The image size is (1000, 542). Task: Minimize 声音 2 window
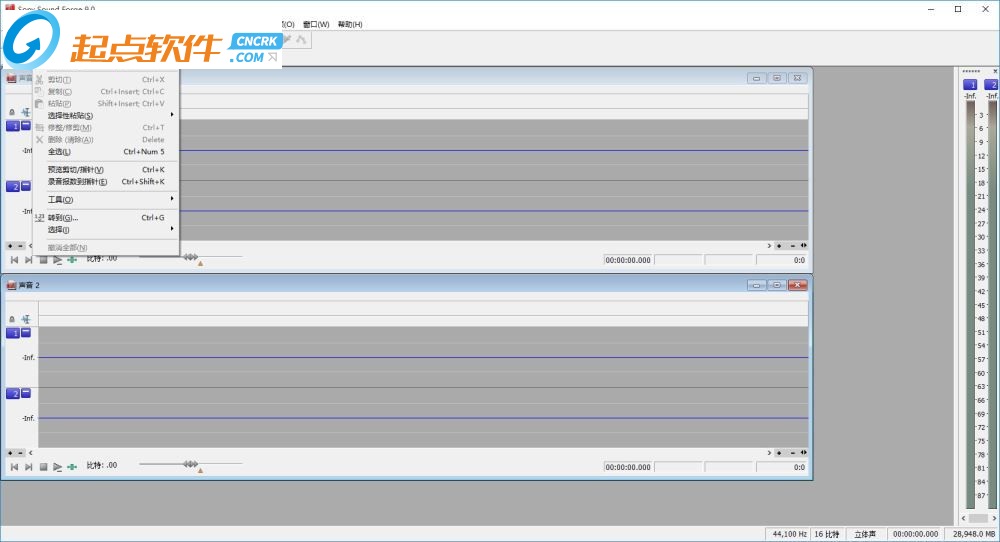[x=756, y=285]
